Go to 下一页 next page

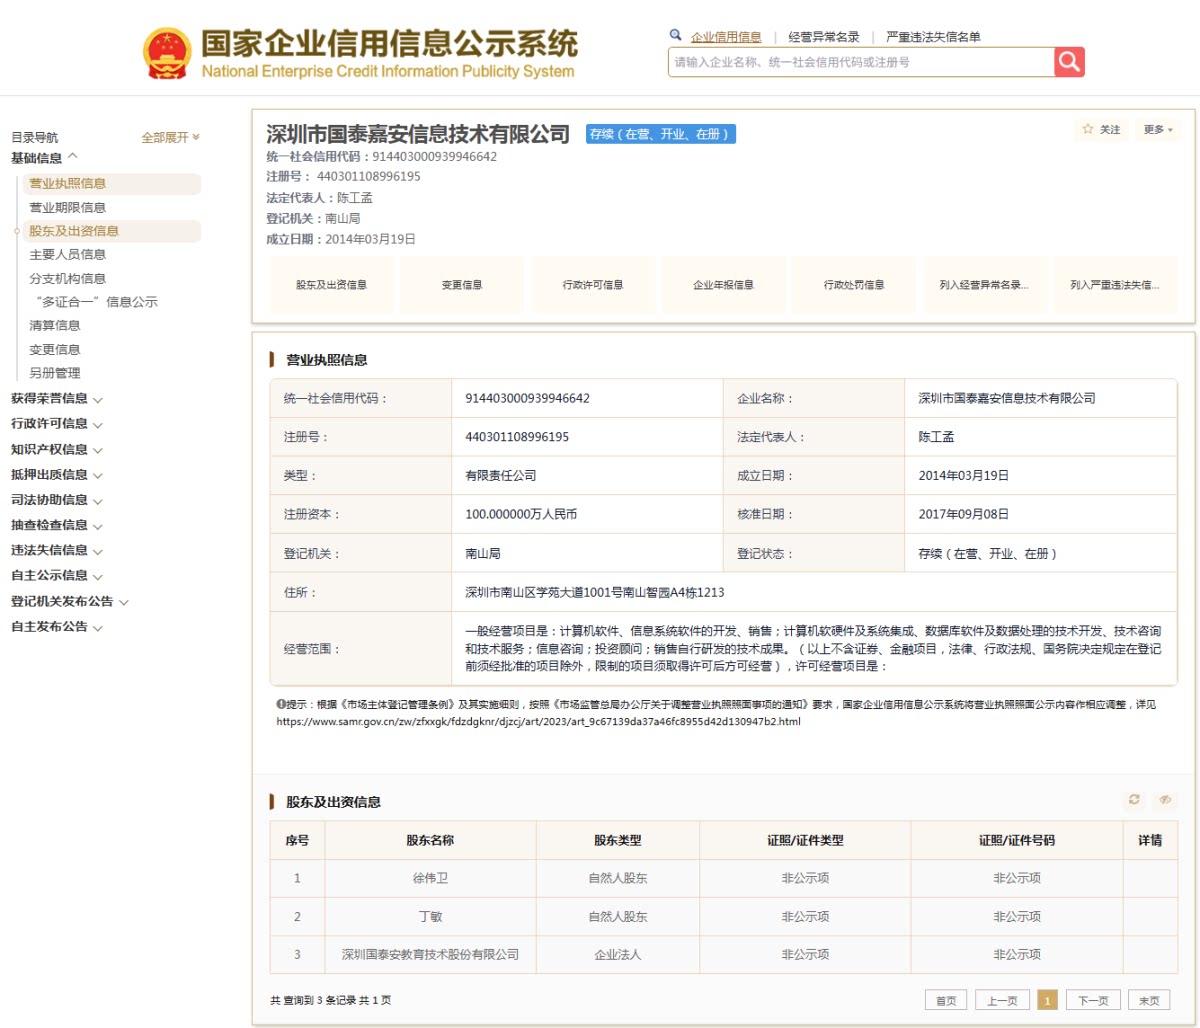tap(1093, 1000)
